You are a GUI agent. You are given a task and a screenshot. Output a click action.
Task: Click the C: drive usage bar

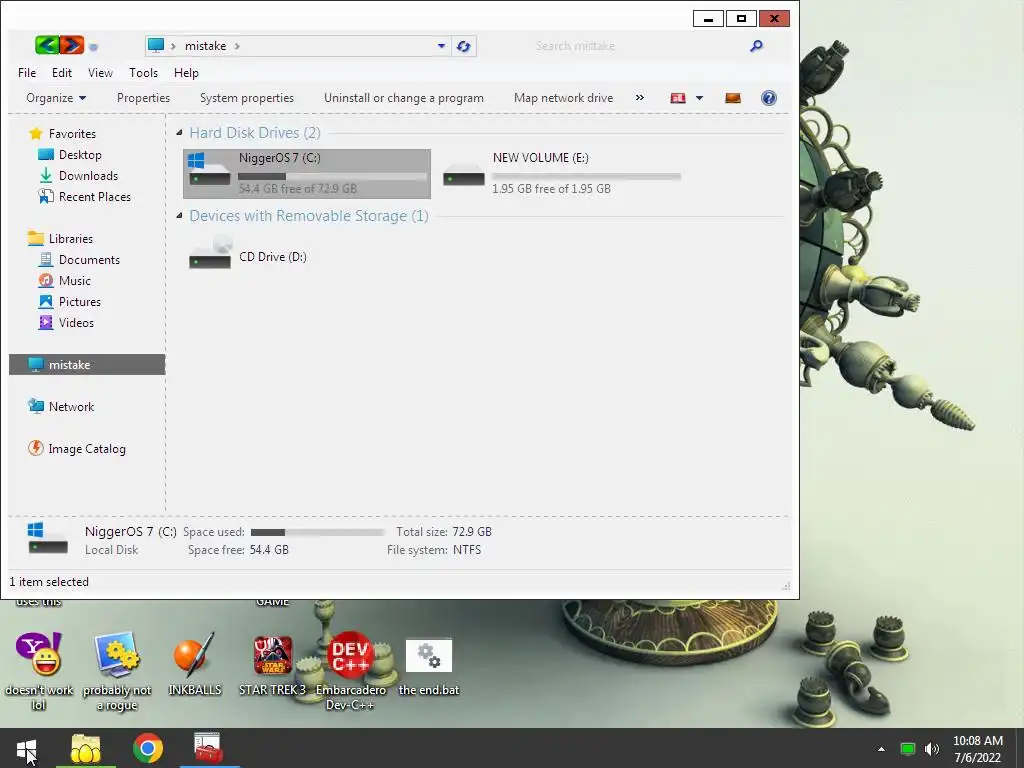[332, 176]
